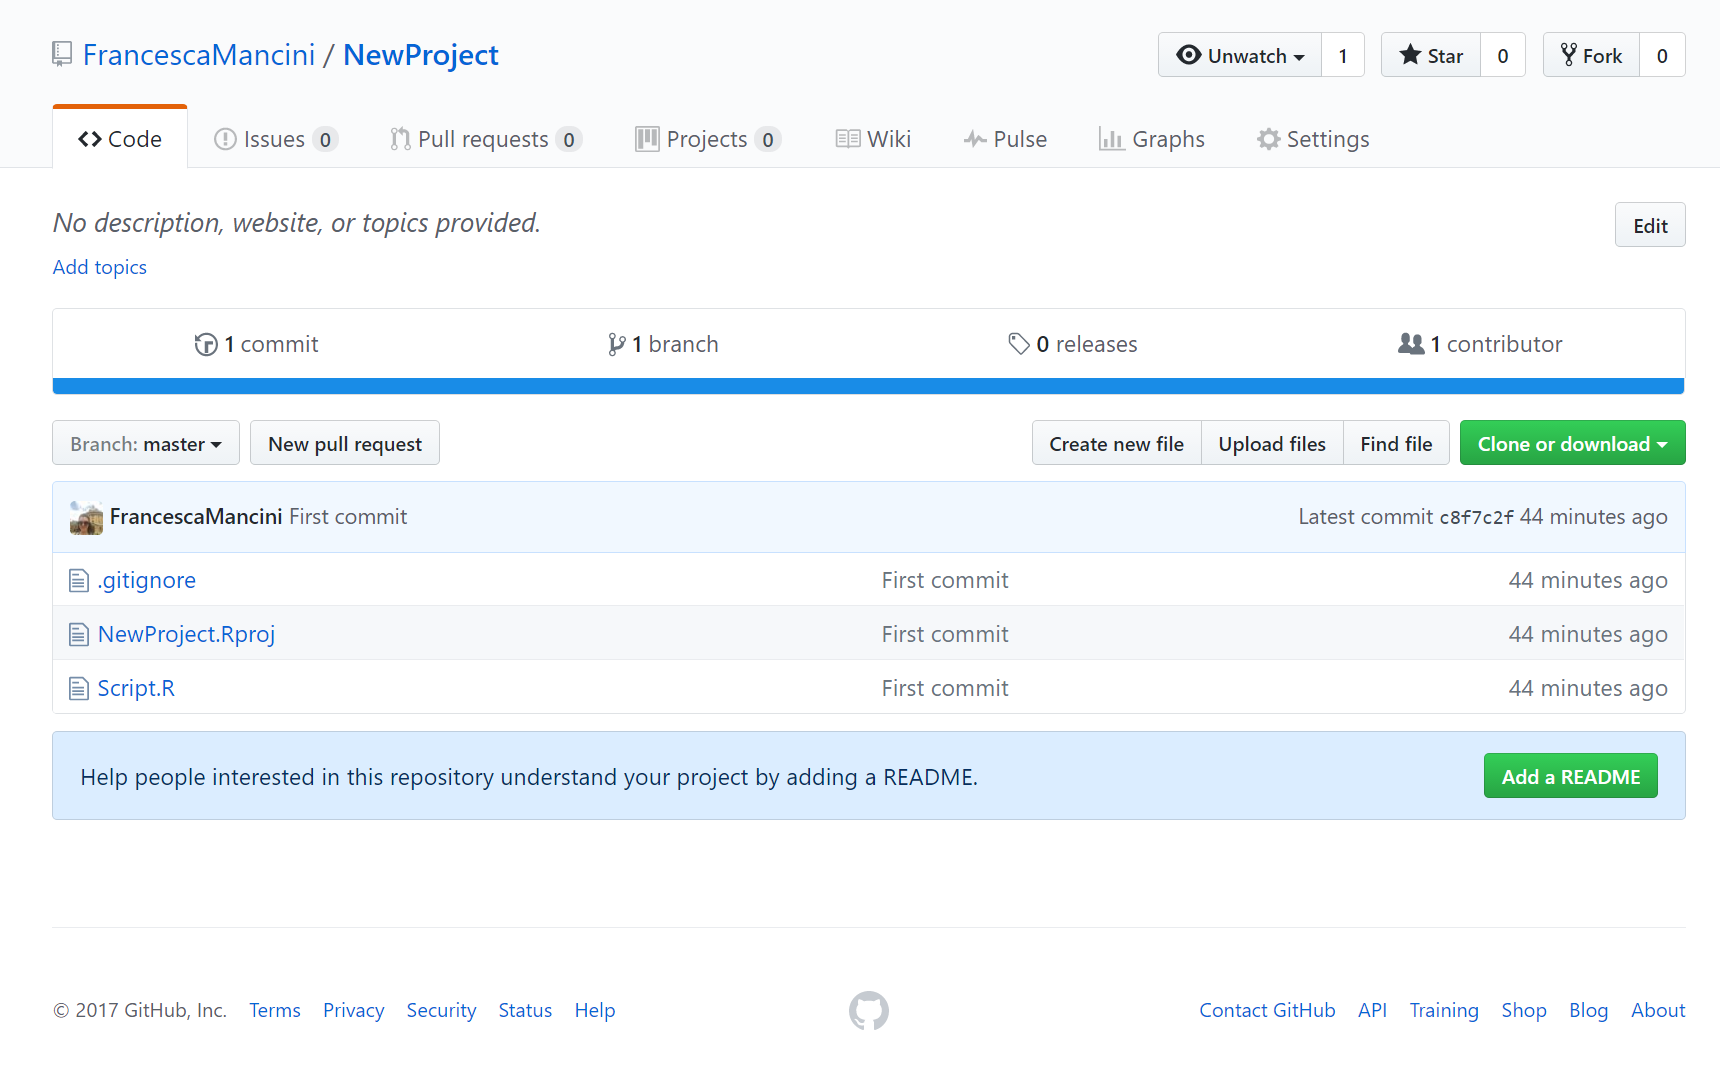Open the .gitignore file

click(147, 580)
